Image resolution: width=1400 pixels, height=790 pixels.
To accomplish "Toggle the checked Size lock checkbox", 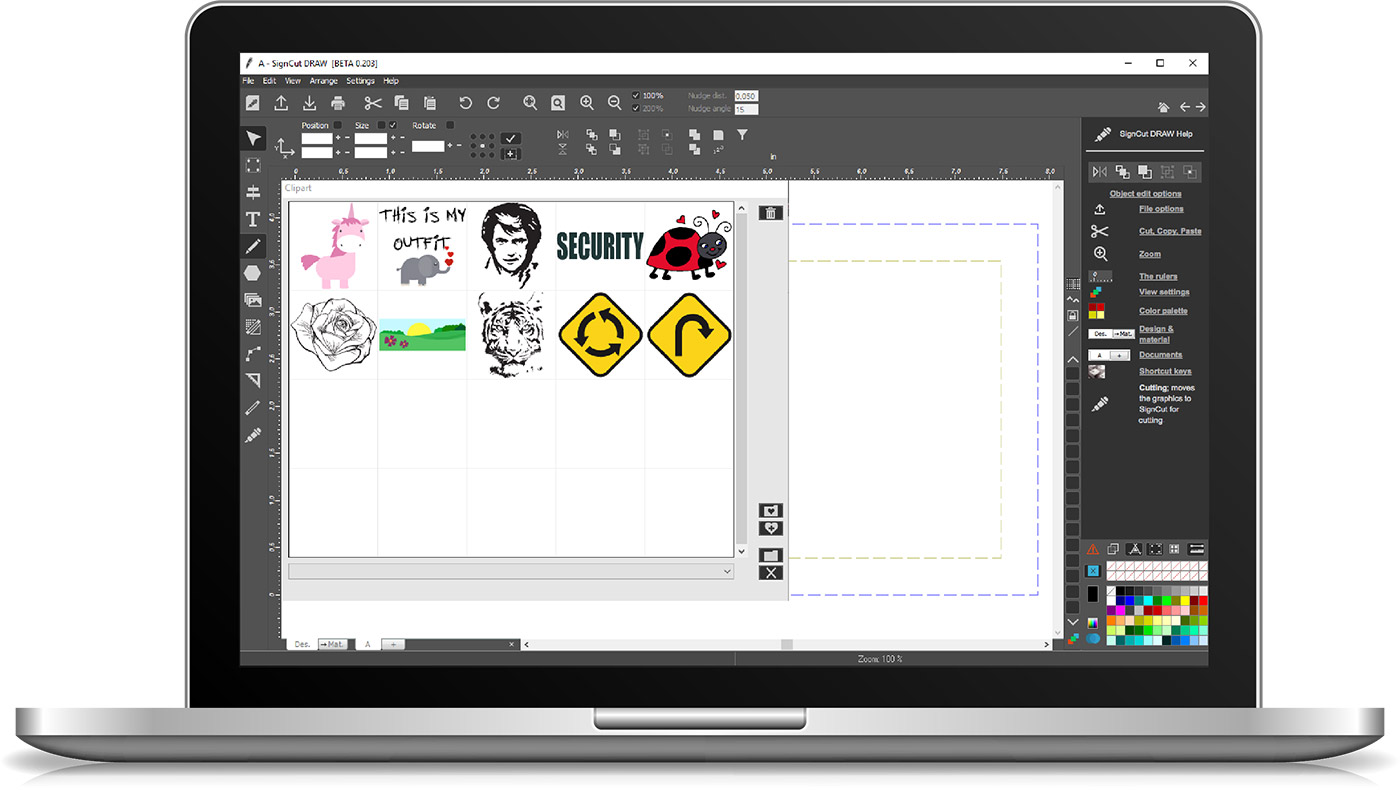I will (392, 125).
